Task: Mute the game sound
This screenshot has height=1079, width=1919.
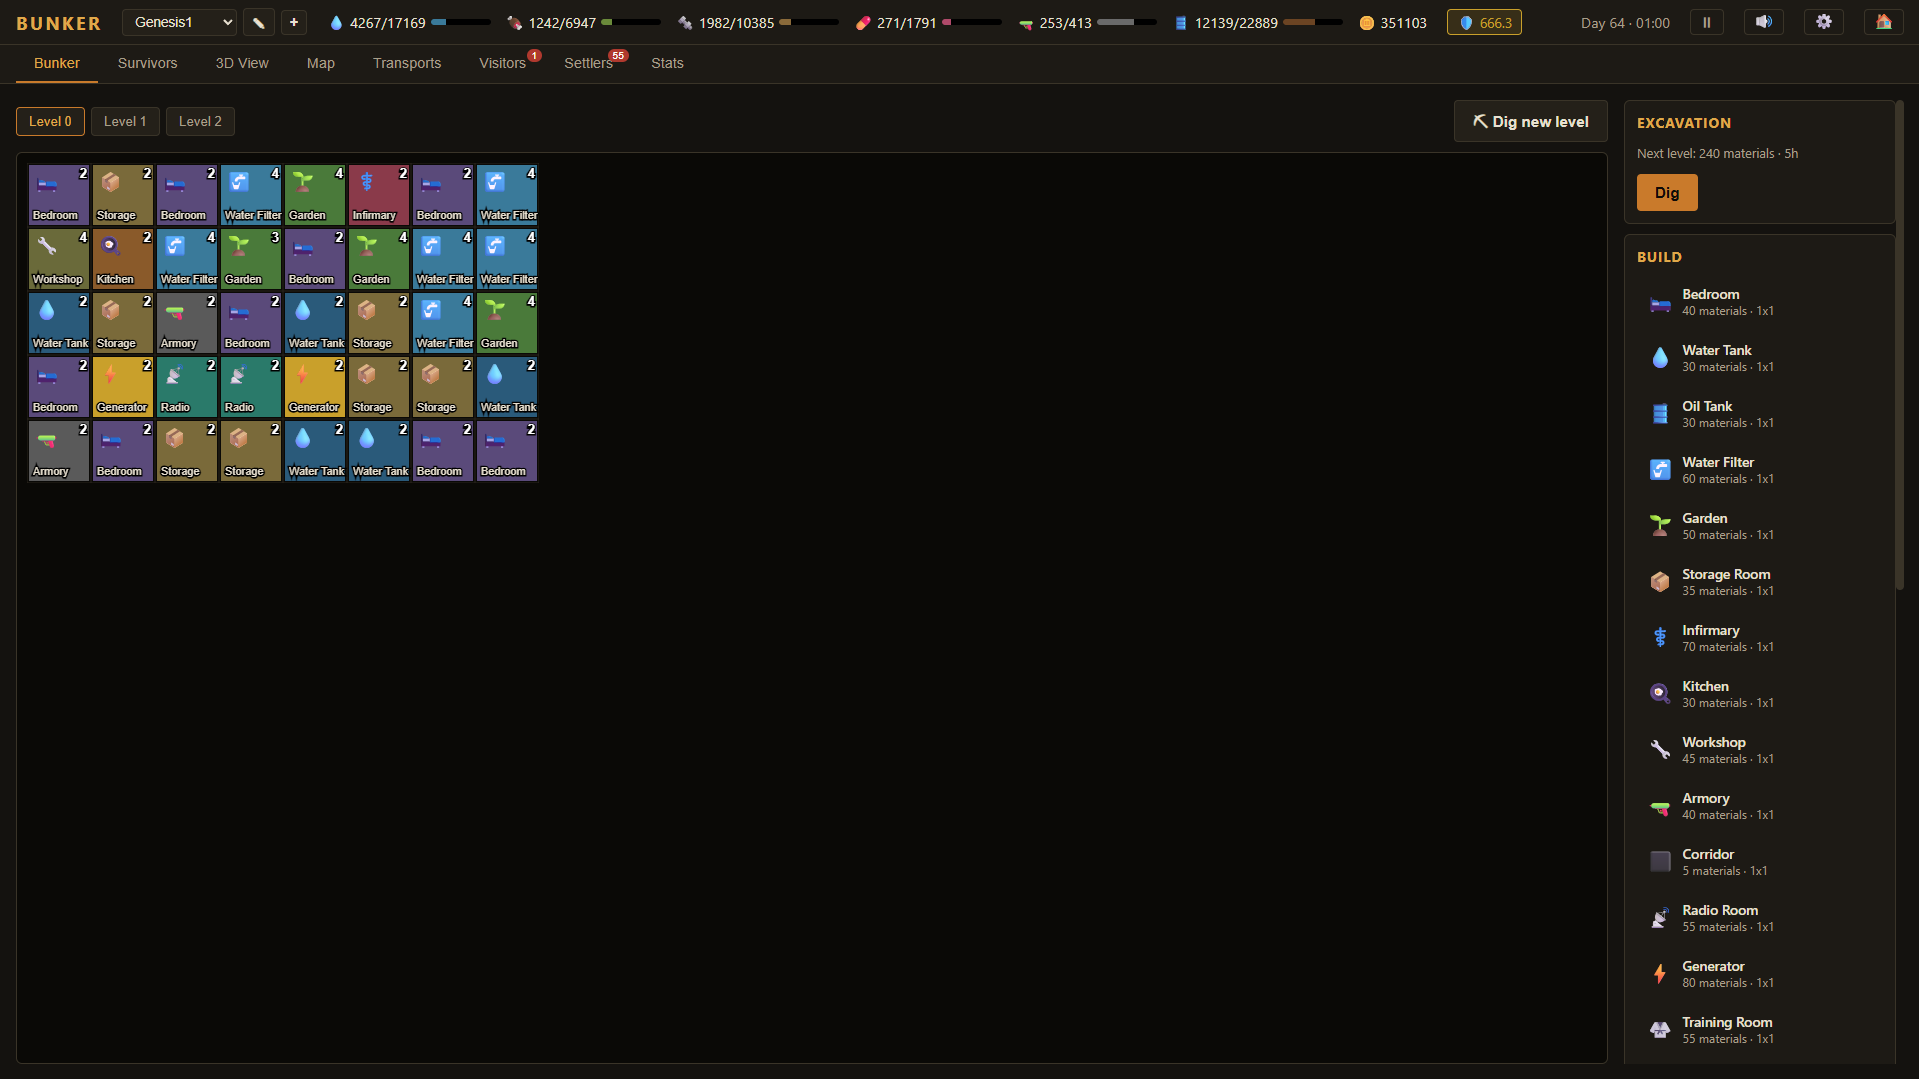Action: [x=1764, y=22]
